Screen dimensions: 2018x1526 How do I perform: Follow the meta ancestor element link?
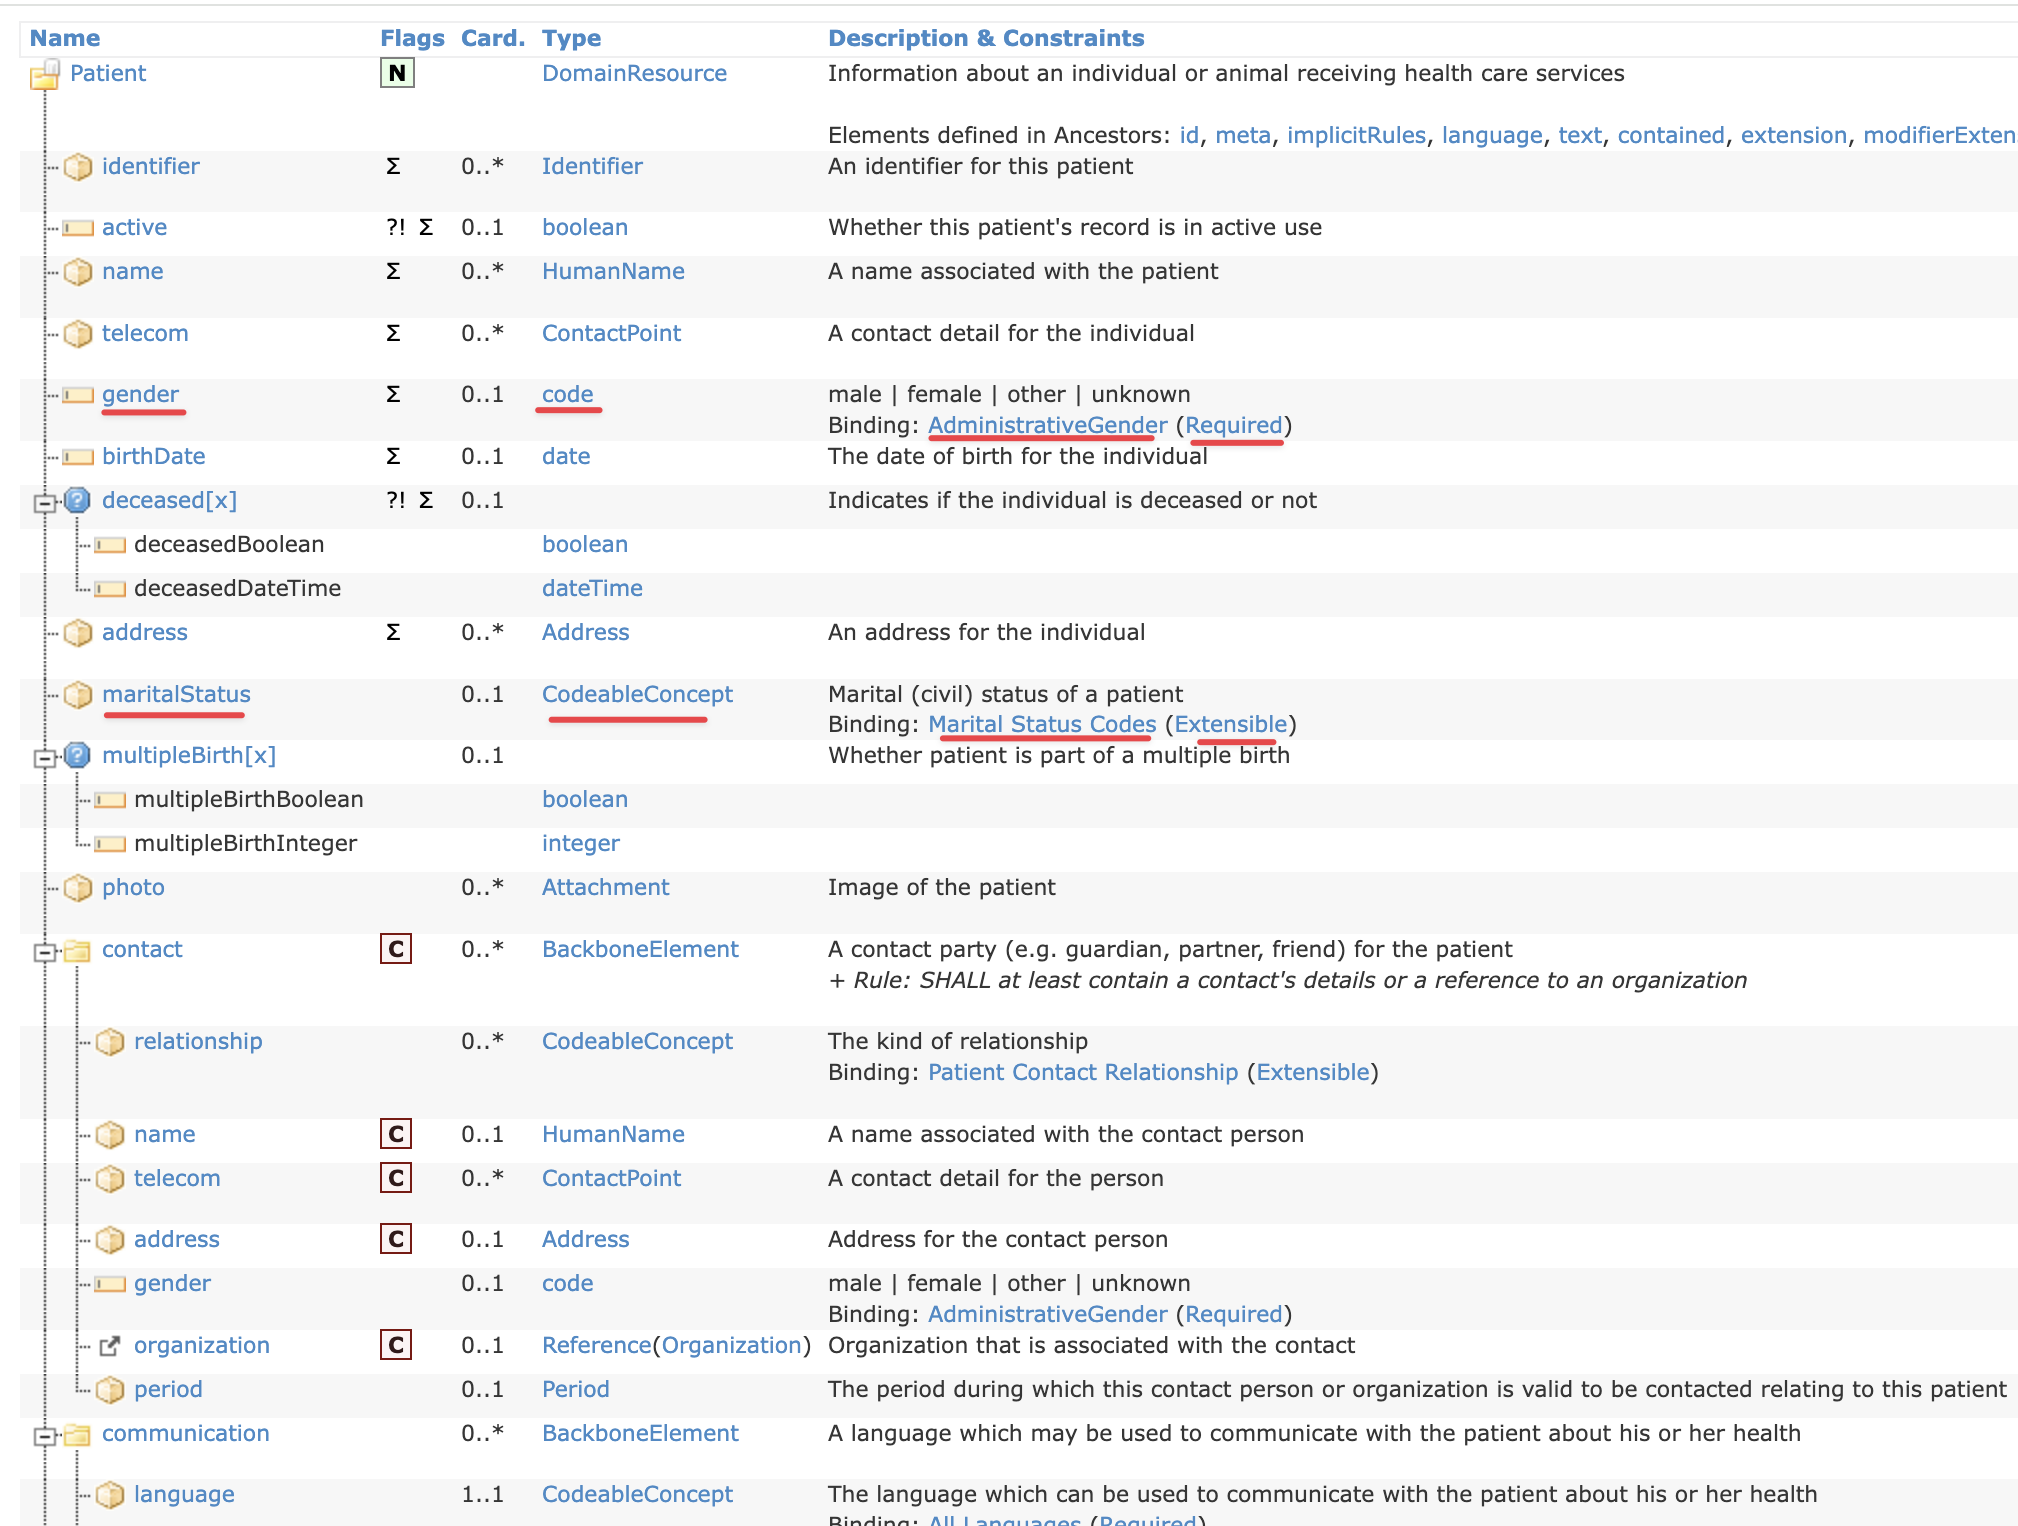coord(1243,135)
